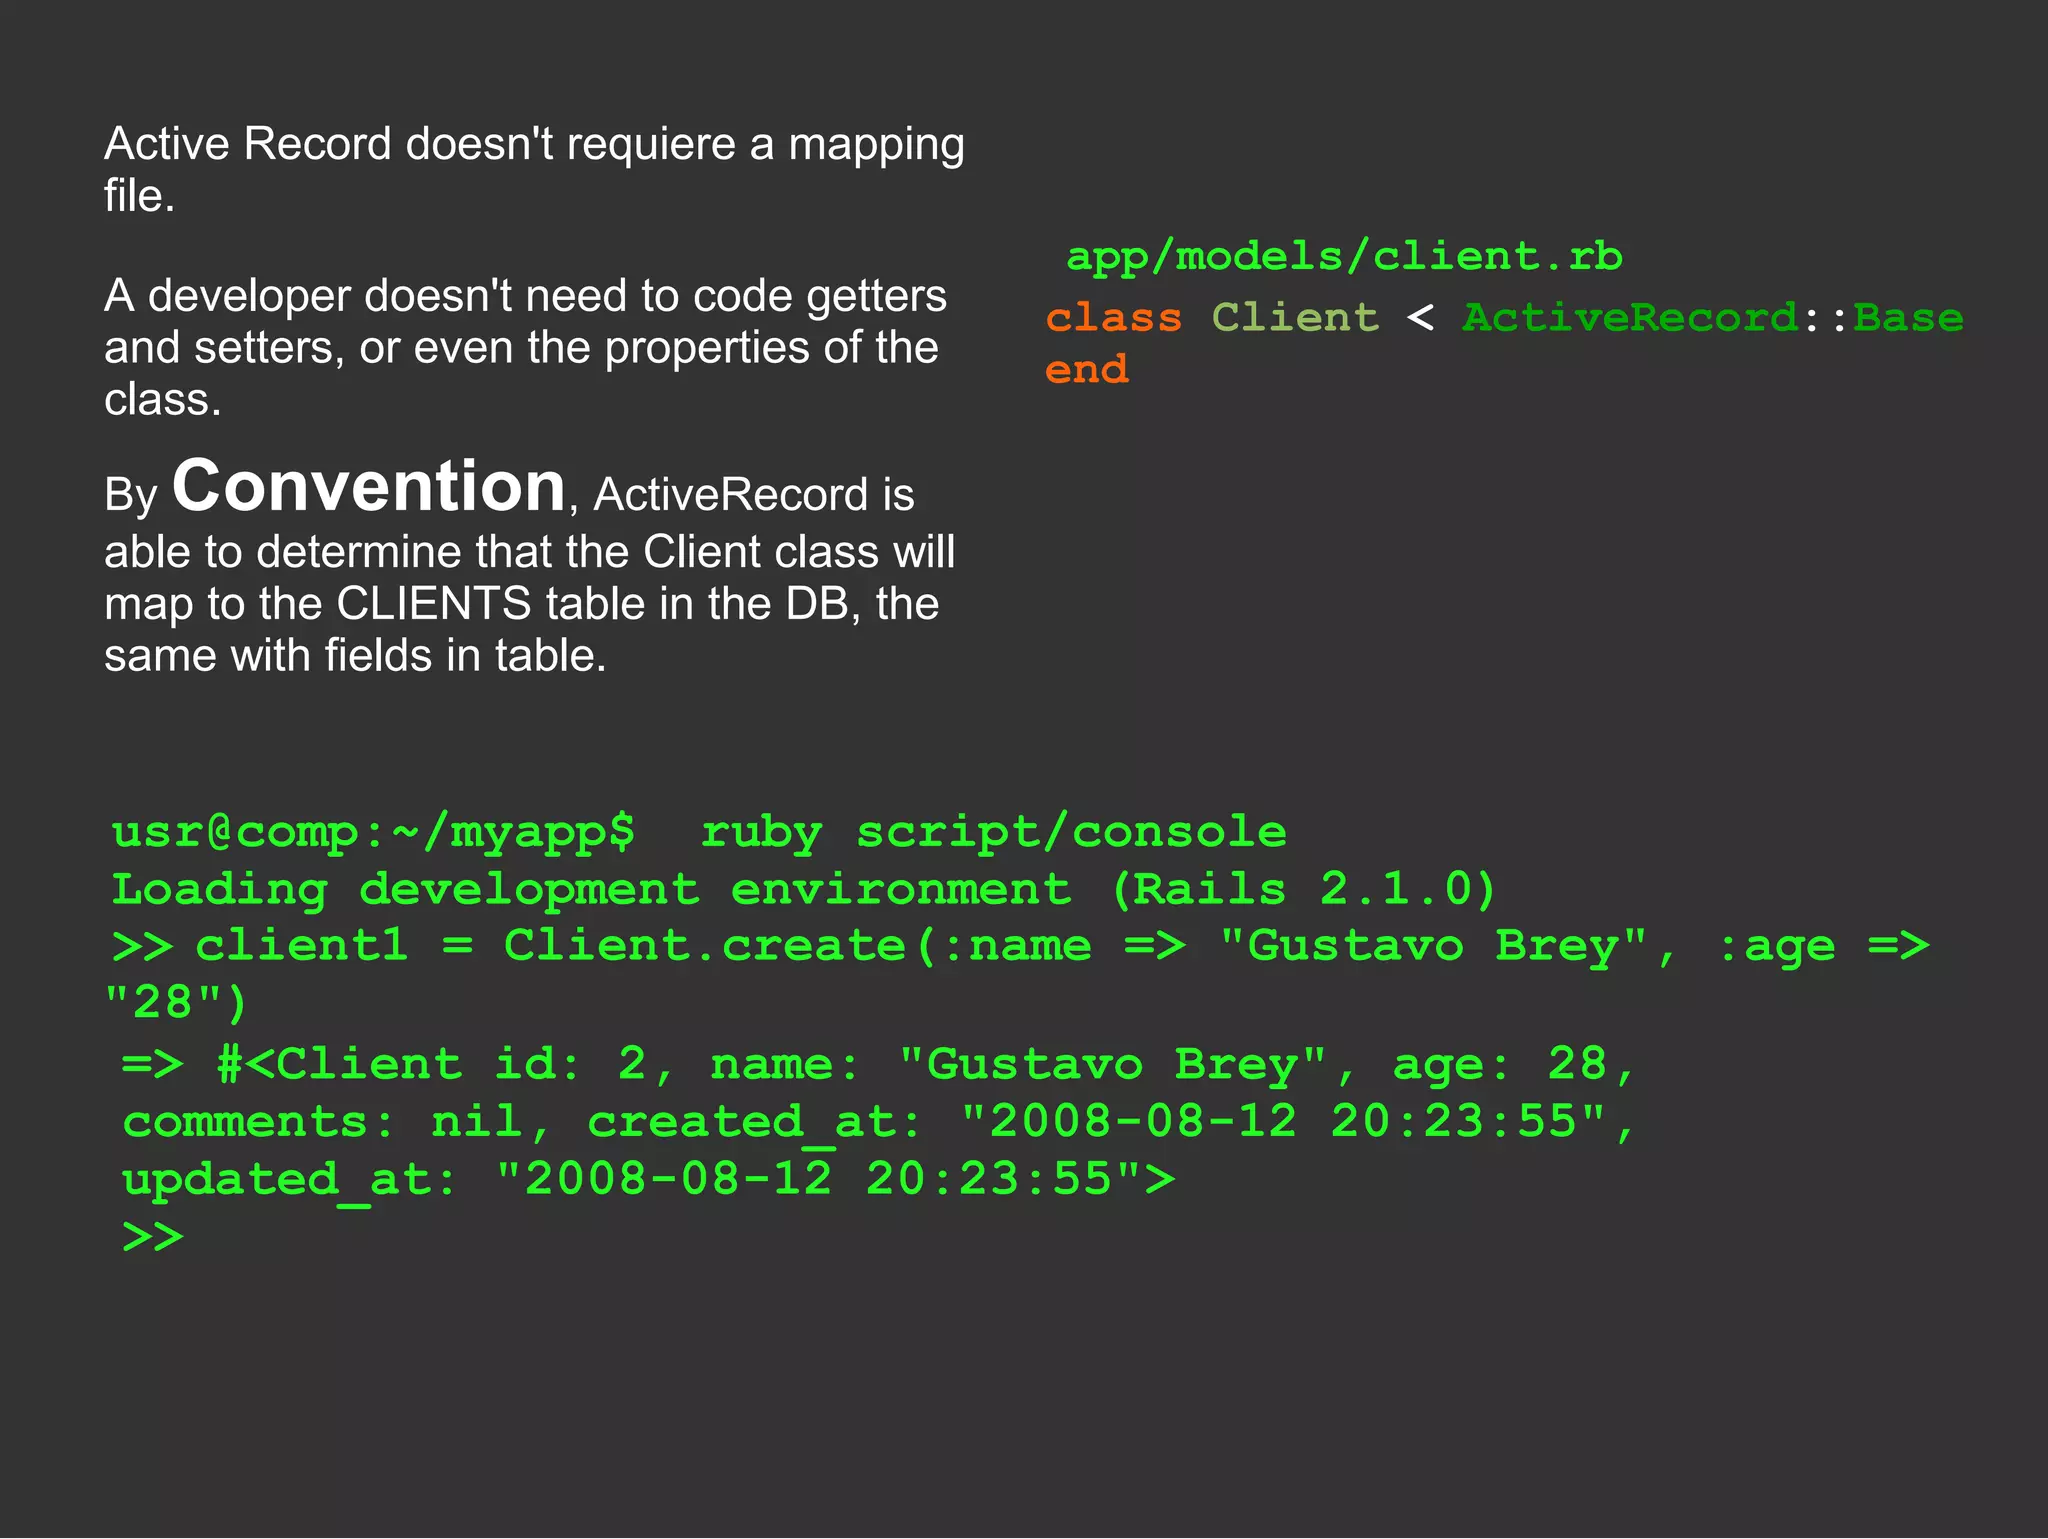The width and height of the screenshot is (2048, 1539).
Task: Click 'Loading development environment (Rails 2.1.0)'
Action: [803, 889]
